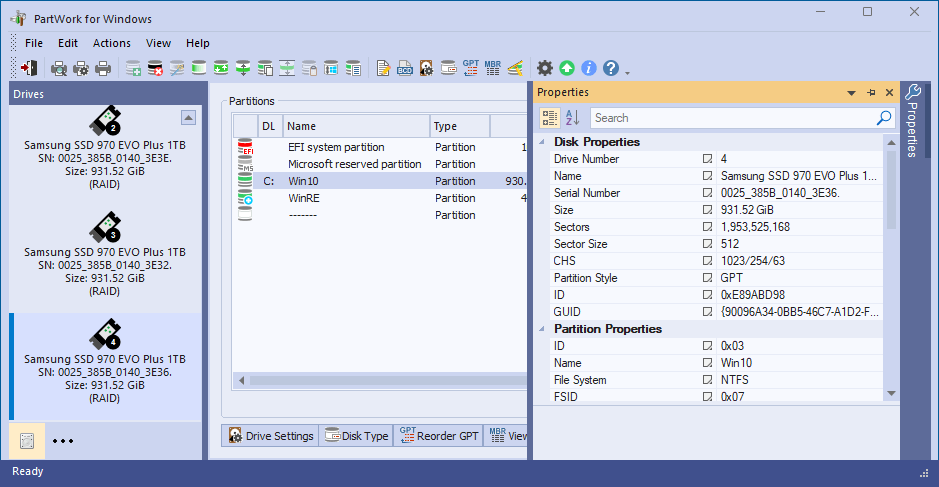Open the Properties panel options dropdown arrow
939x487 pixels.
[x=852, y=93]
